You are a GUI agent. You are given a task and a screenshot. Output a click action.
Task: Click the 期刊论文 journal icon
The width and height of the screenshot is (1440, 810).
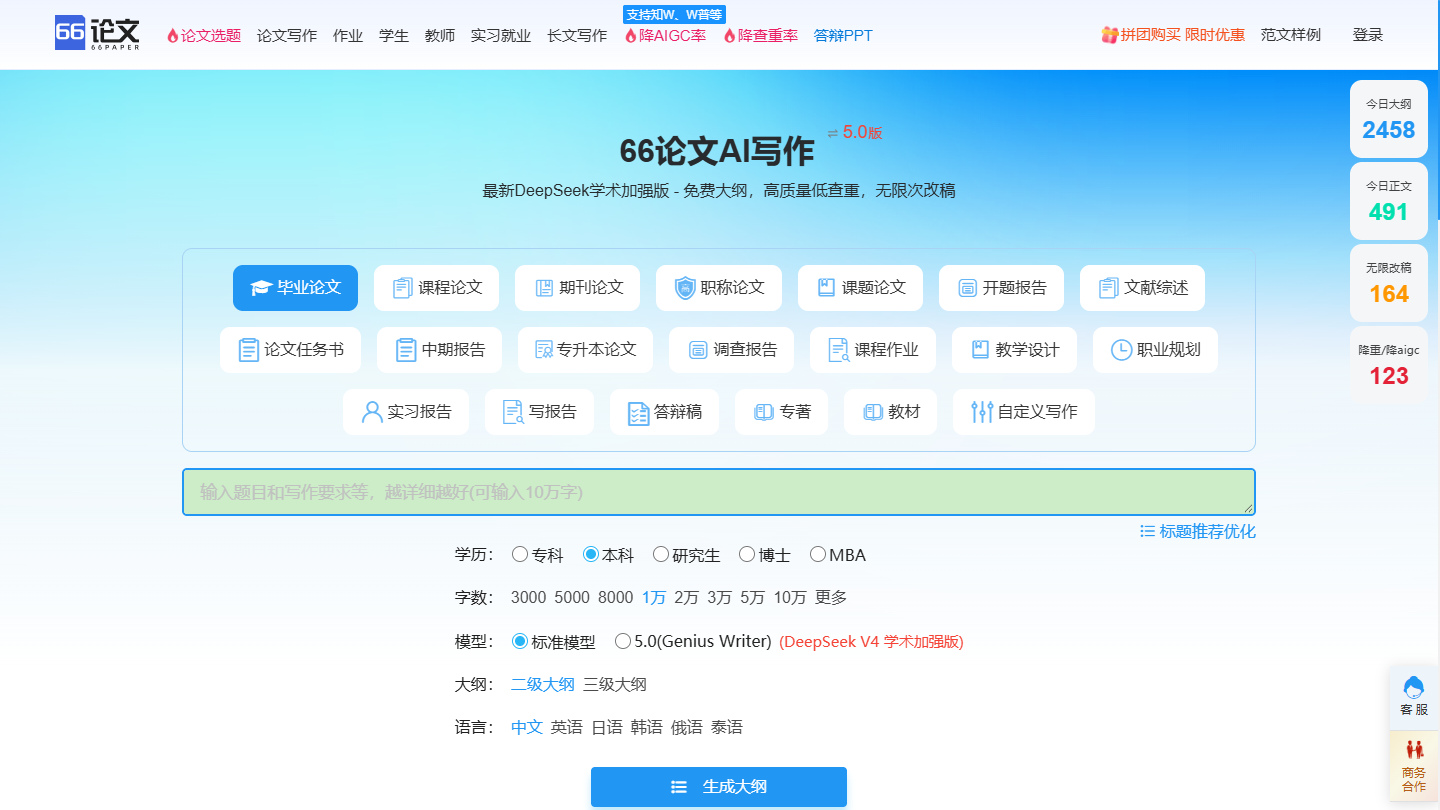coord(544,288)
